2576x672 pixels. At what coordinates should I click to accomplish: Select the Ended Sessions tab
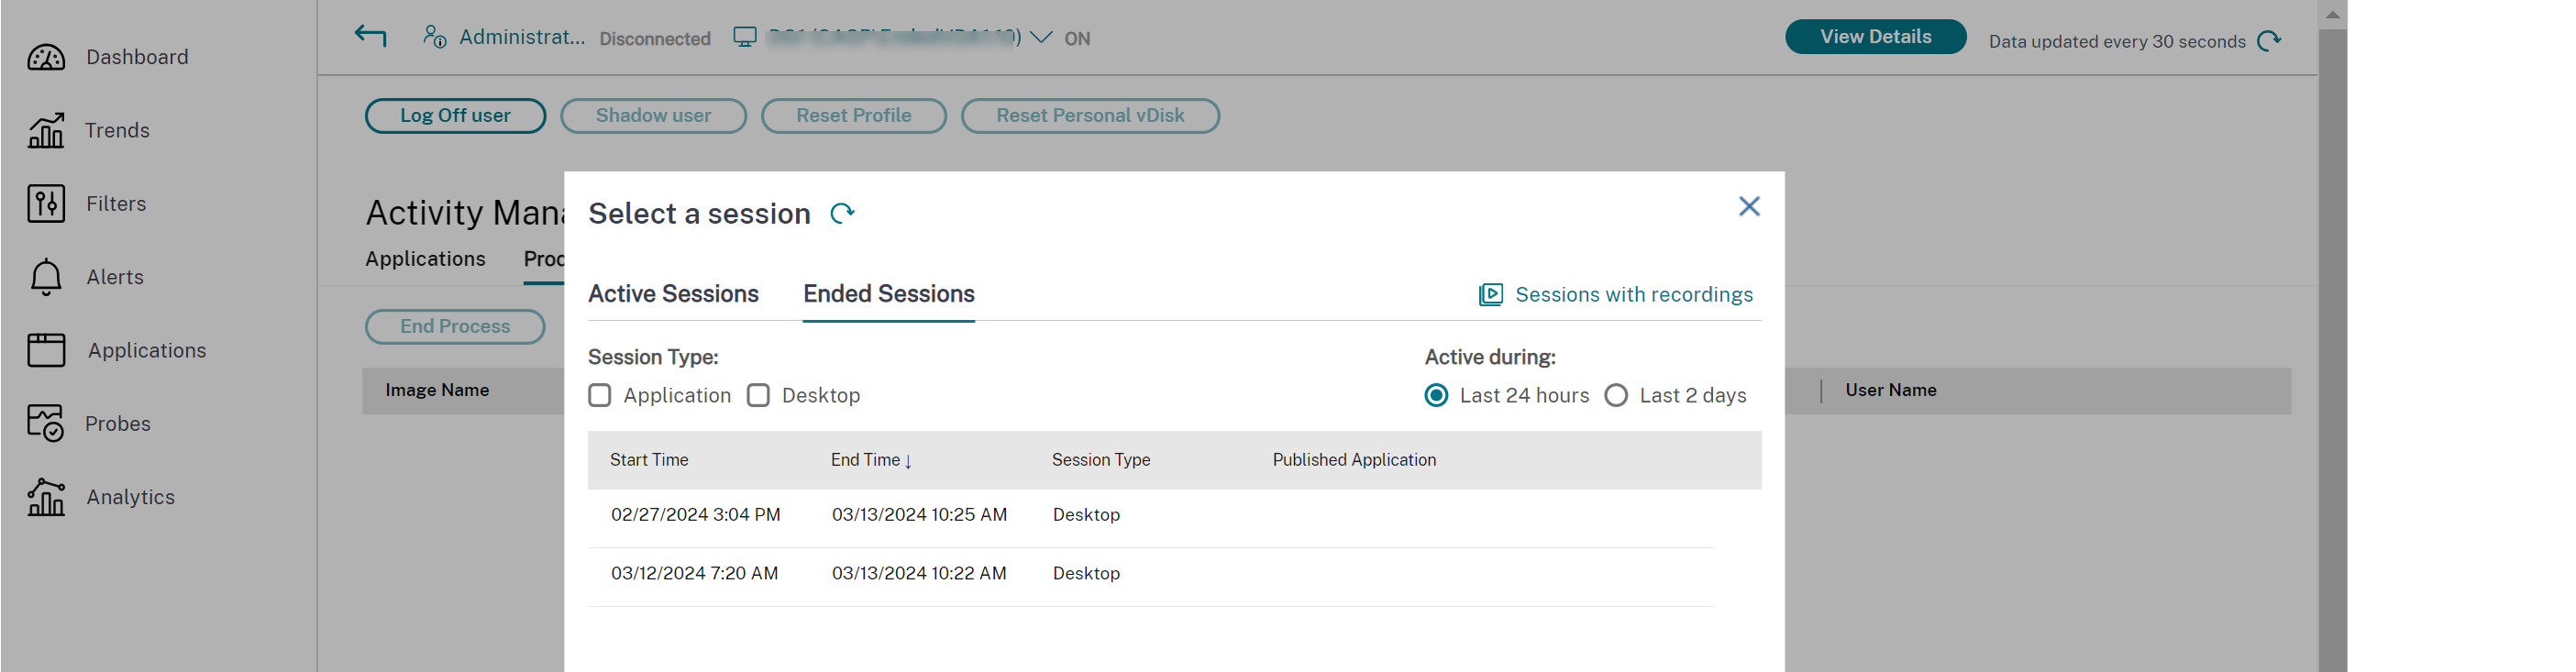[x=888, y=294]
